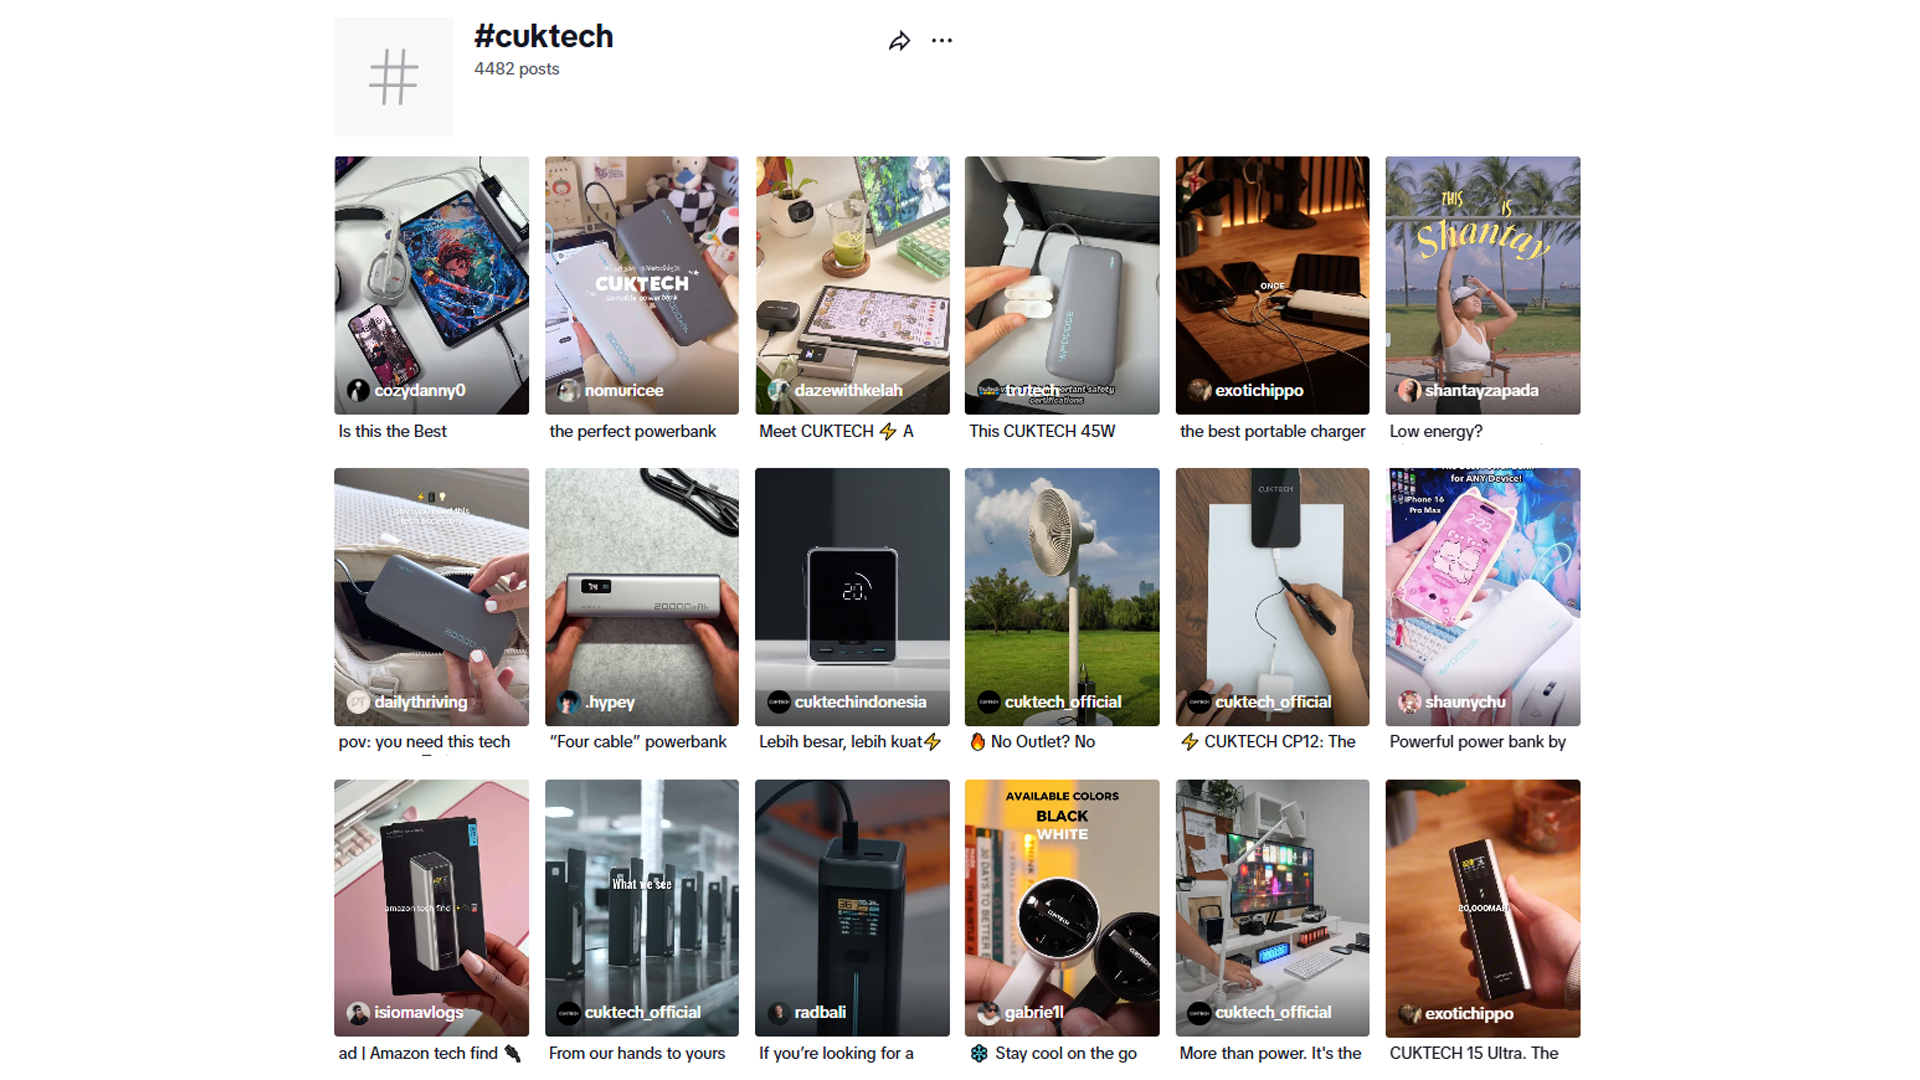
Task: Click radbali's profile avatar
Action: (x=779, y=1013)
